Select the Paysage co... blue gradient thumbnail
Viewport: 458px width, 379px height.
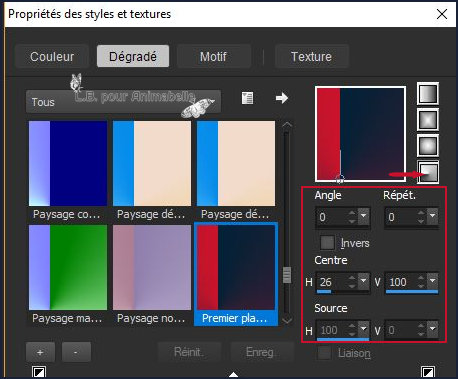pyautogui.click(x=68, y=163)
